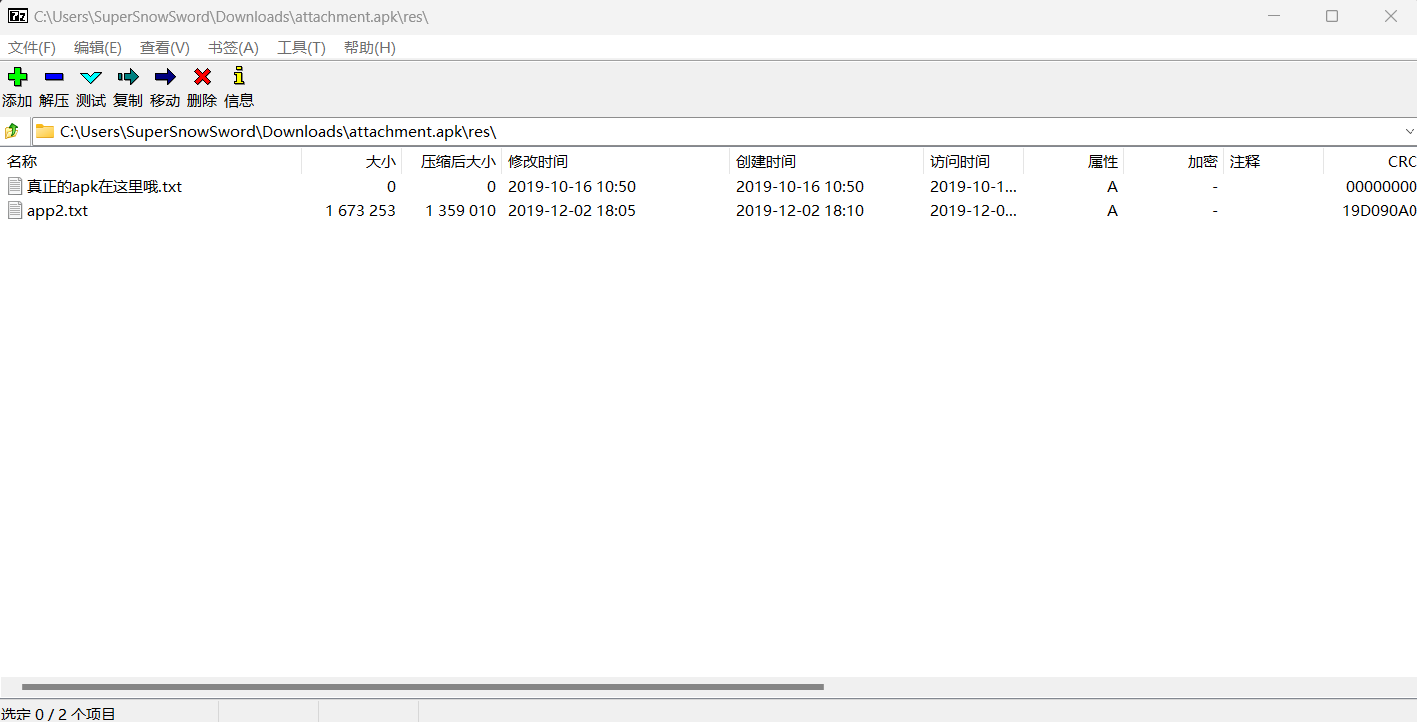
Task: Click the blue Extract (解压) toolbar icon
Action: coord(54,77)
